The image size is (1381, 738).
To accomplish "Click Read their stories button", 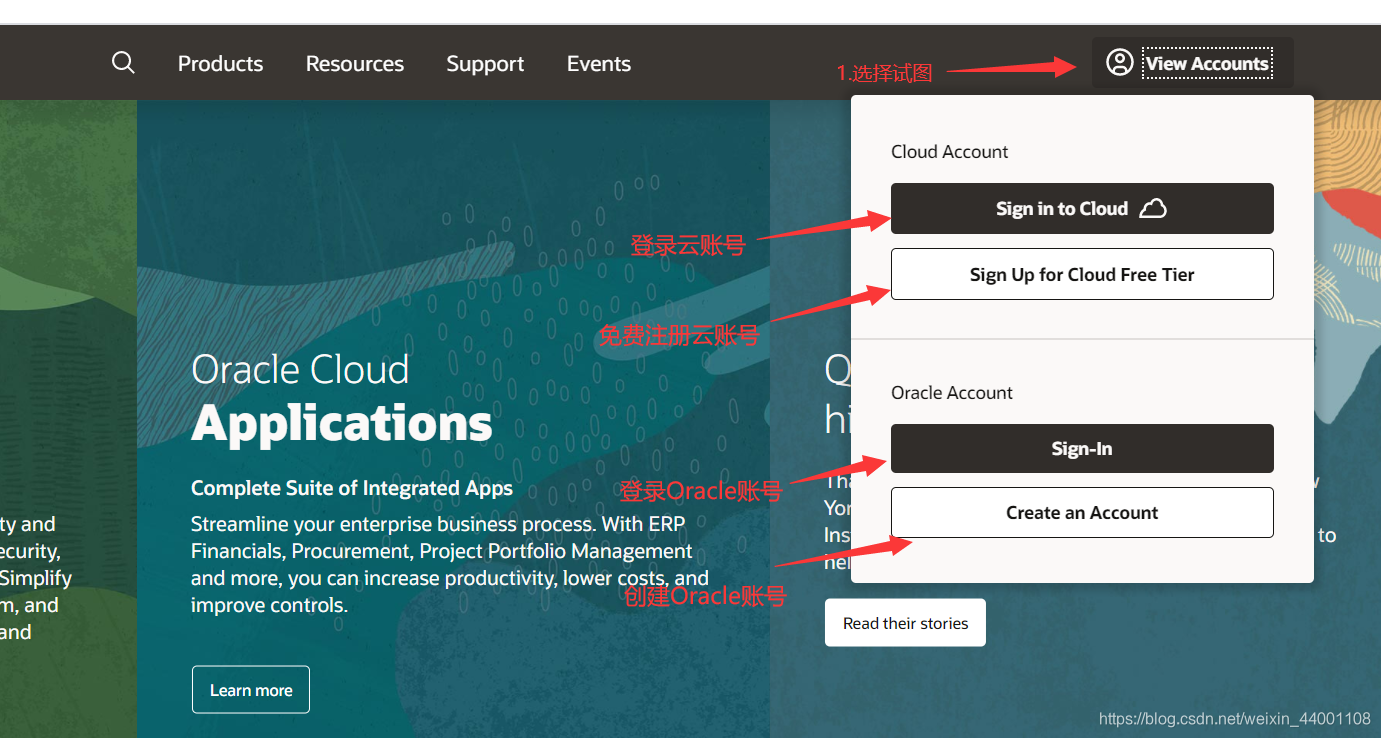I will [x=905, y=623].
